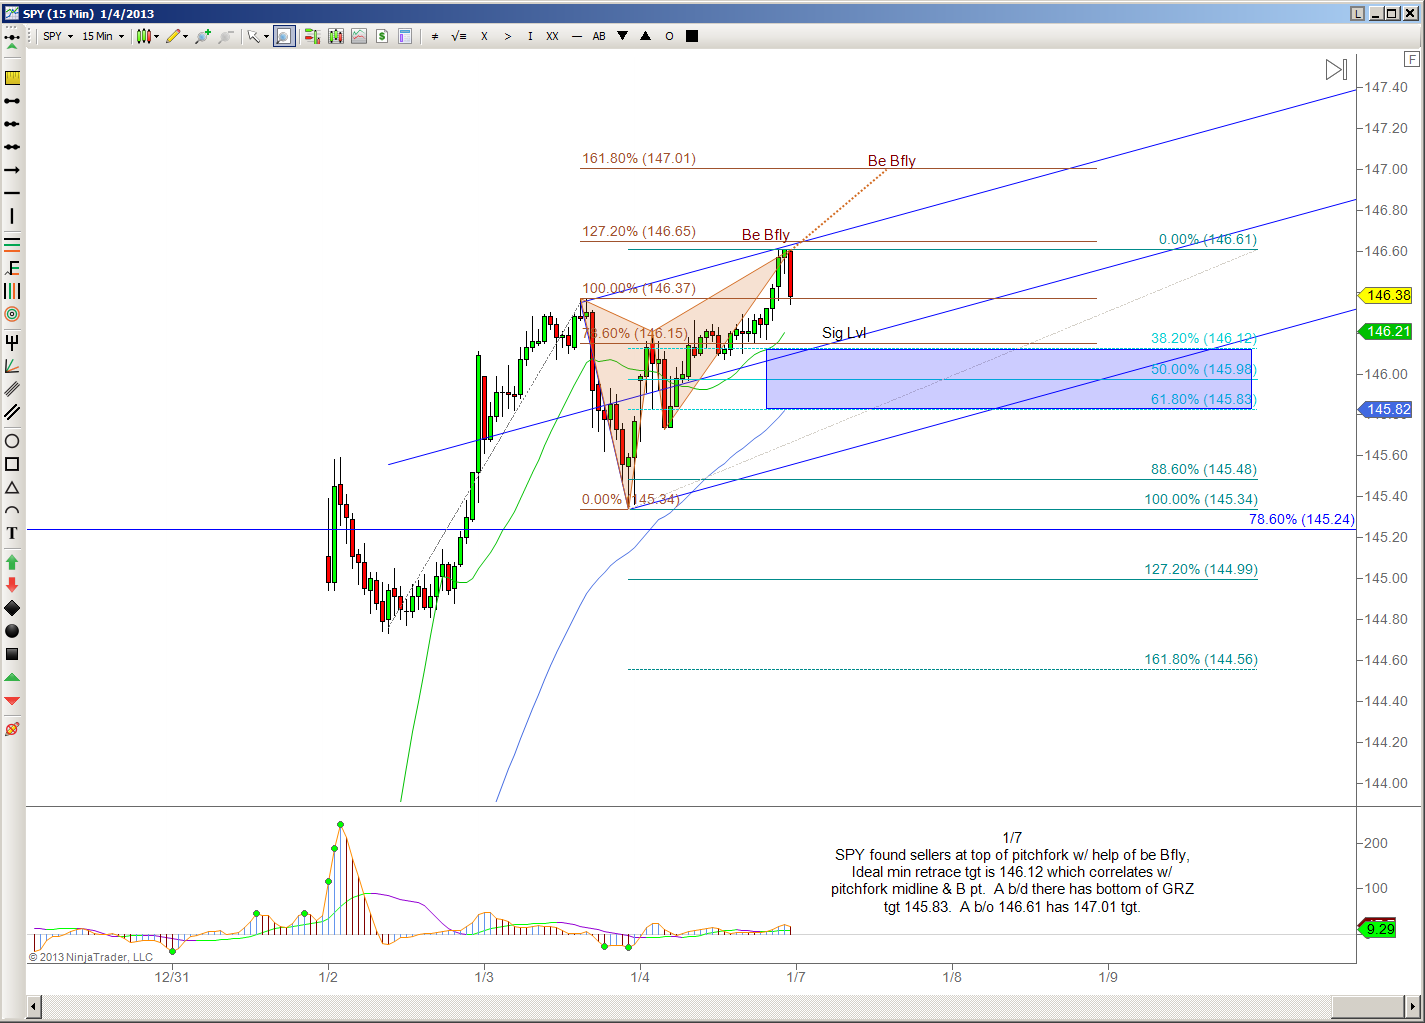Open the drawing pencil tools menu
This screenshot has height=1023, width=1425.
pos(177,36)
